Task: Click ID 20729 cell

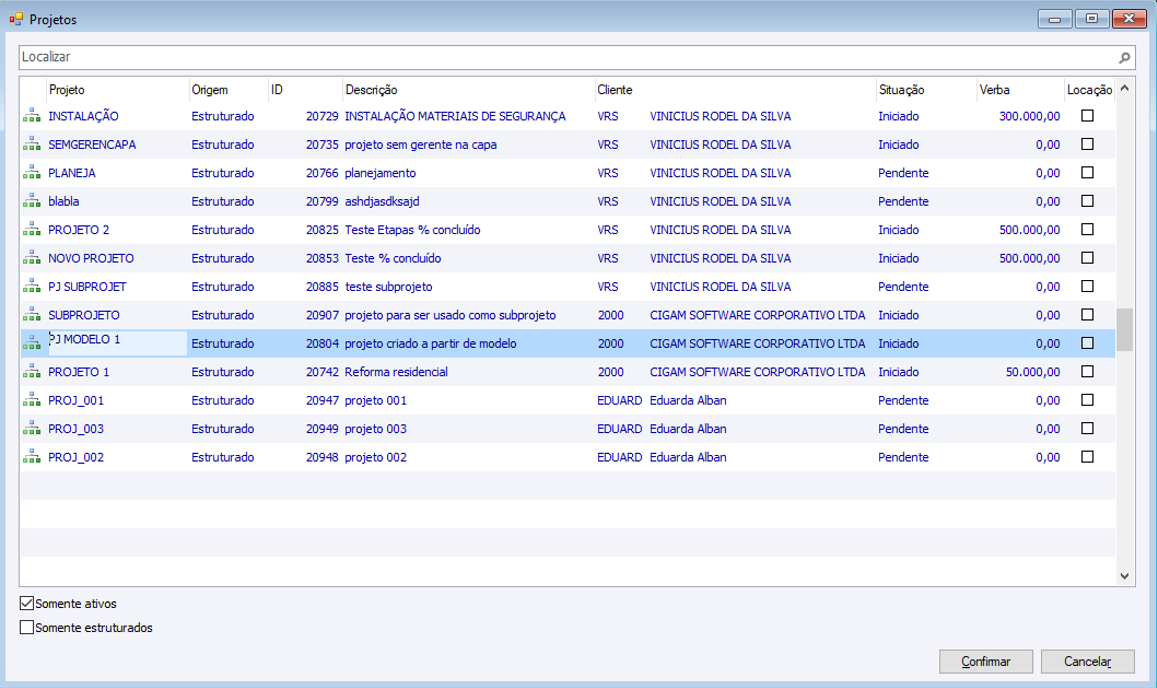Action: [322, 116]
